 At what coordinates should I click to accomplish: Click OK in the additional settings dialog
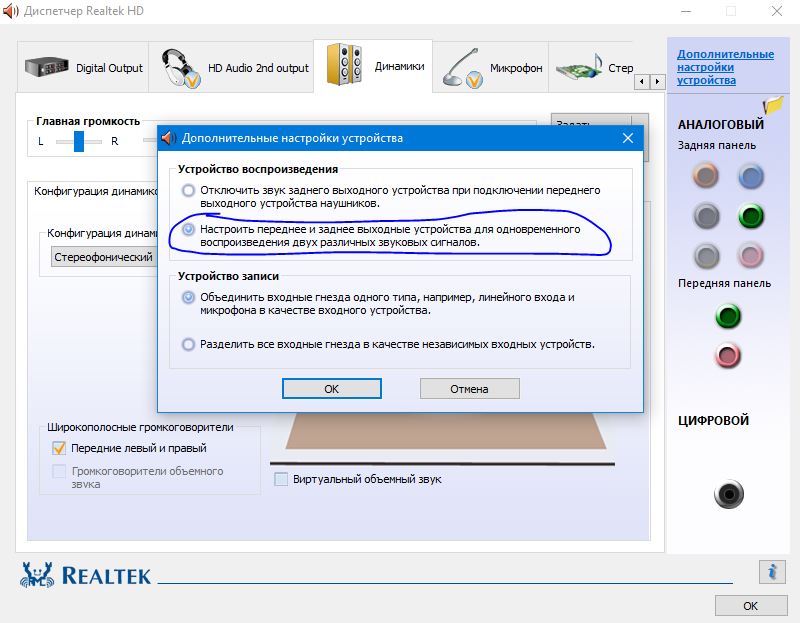(x=332, y=389)
